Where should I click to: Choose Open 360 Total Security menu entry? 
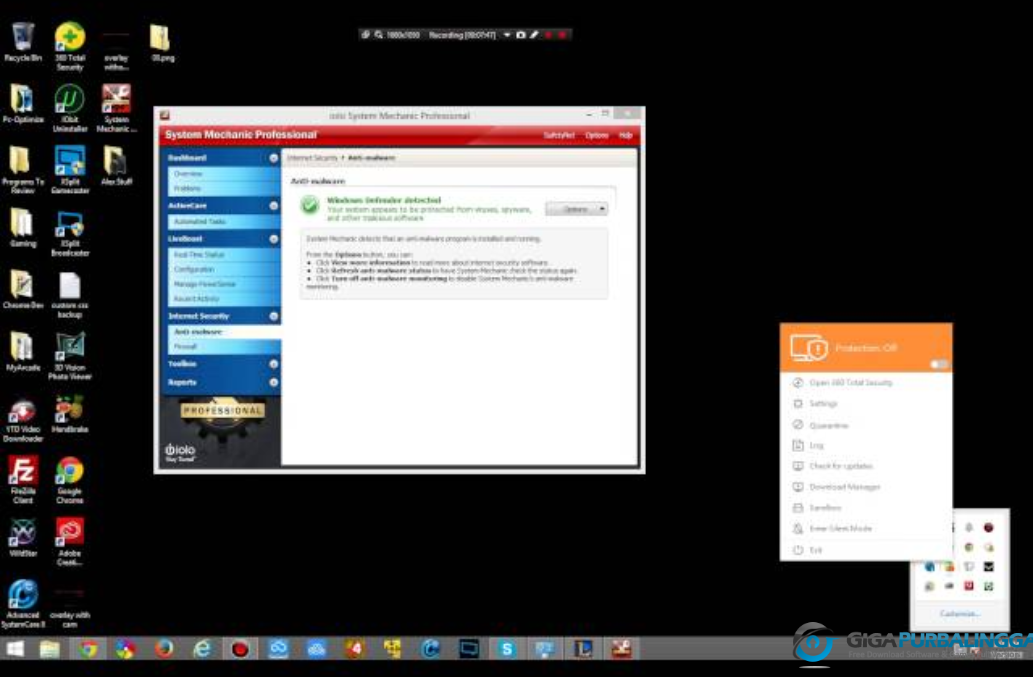(x=866, y=383)
